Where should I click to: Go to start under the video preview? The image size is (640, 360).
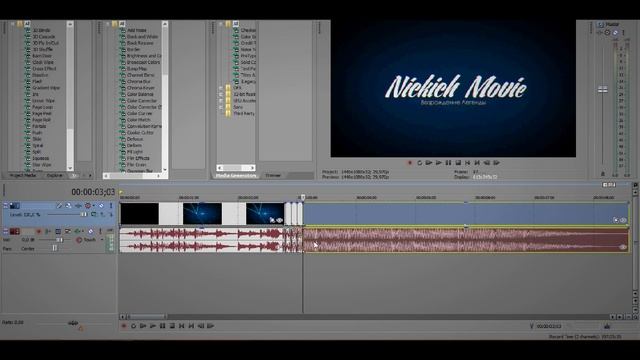[x=467, y=162]
